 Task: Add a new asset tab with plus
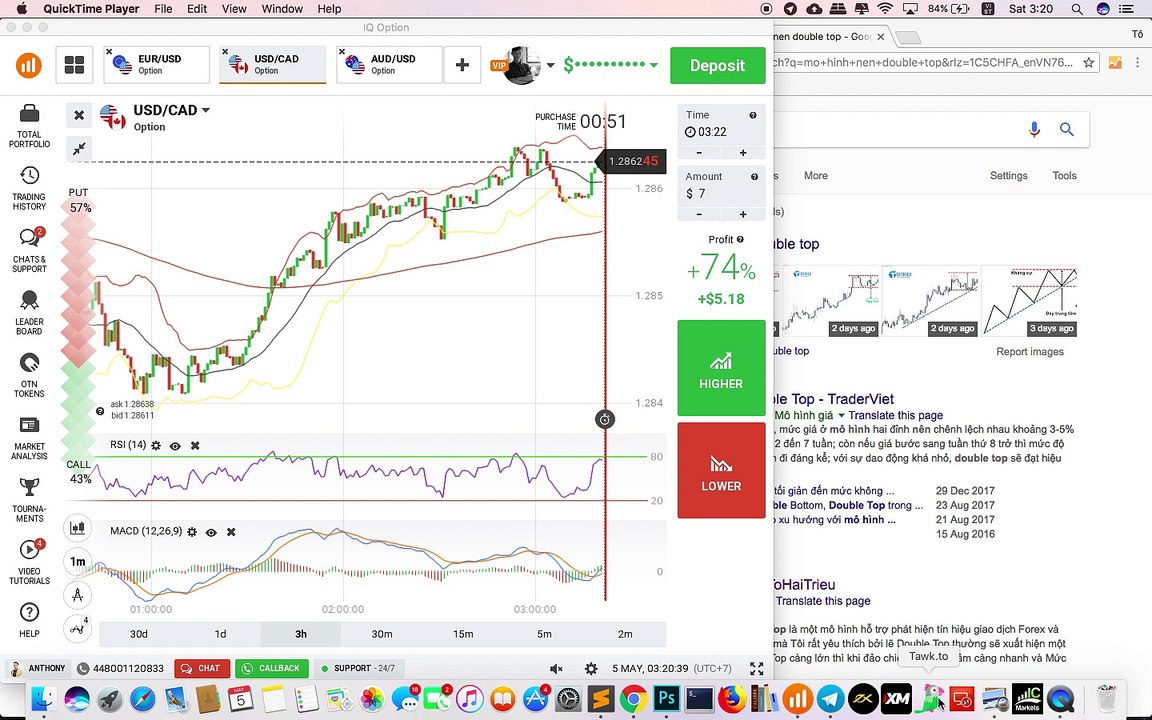pos(462,65)
